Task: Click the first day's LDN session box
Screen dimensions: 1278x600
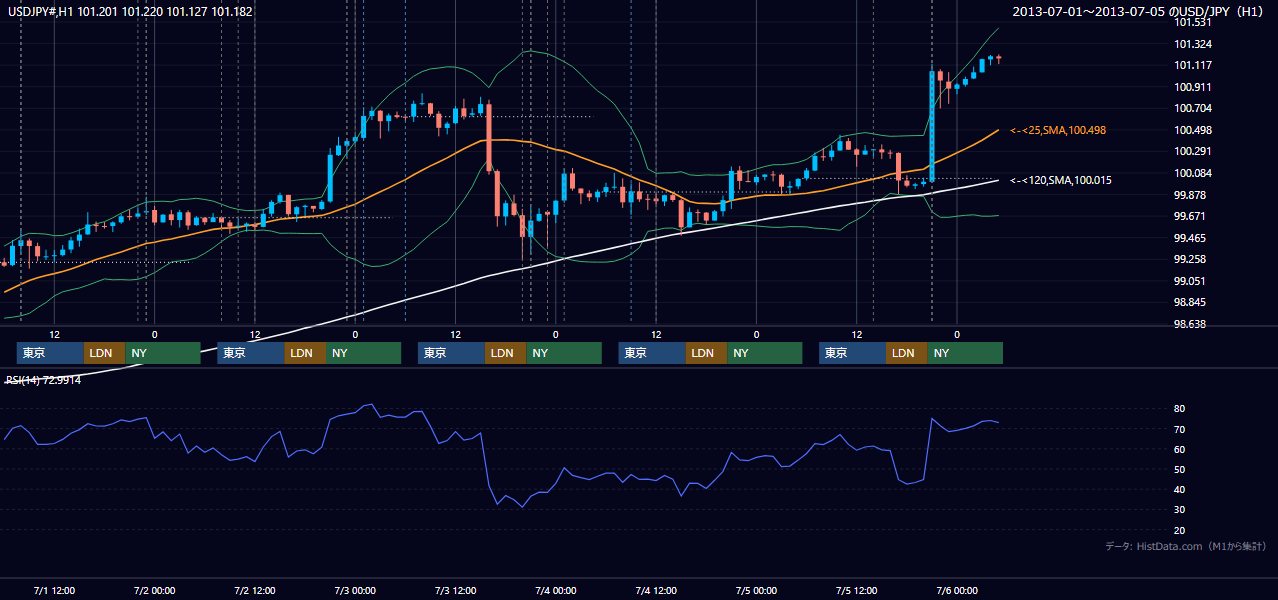Action: [x=105, y=353]
